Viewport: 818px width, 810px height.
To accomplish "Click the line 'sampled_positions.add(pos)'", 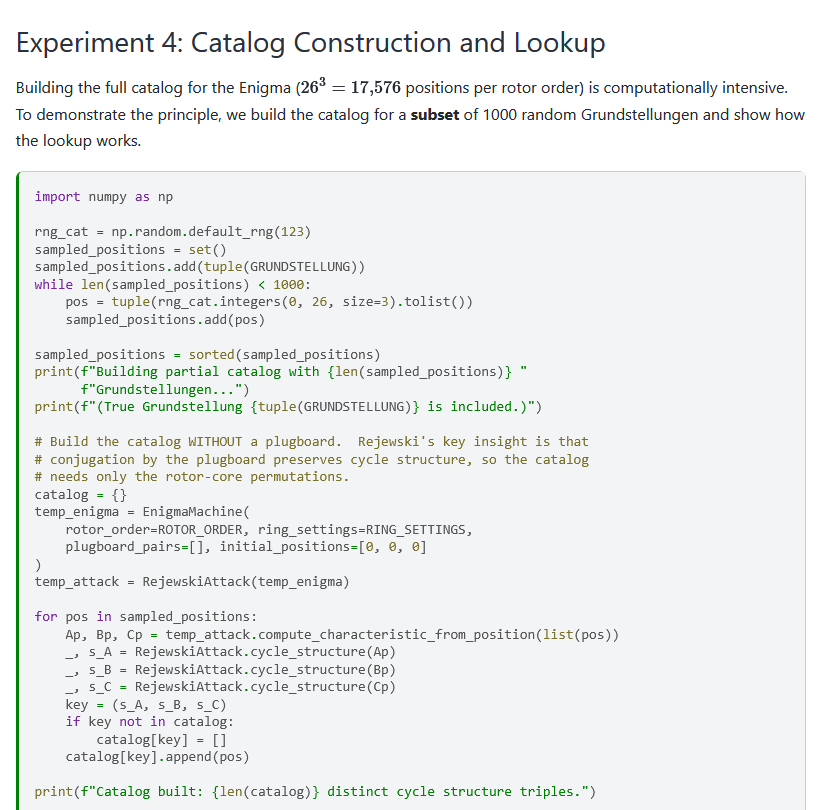I will [165, 319].
